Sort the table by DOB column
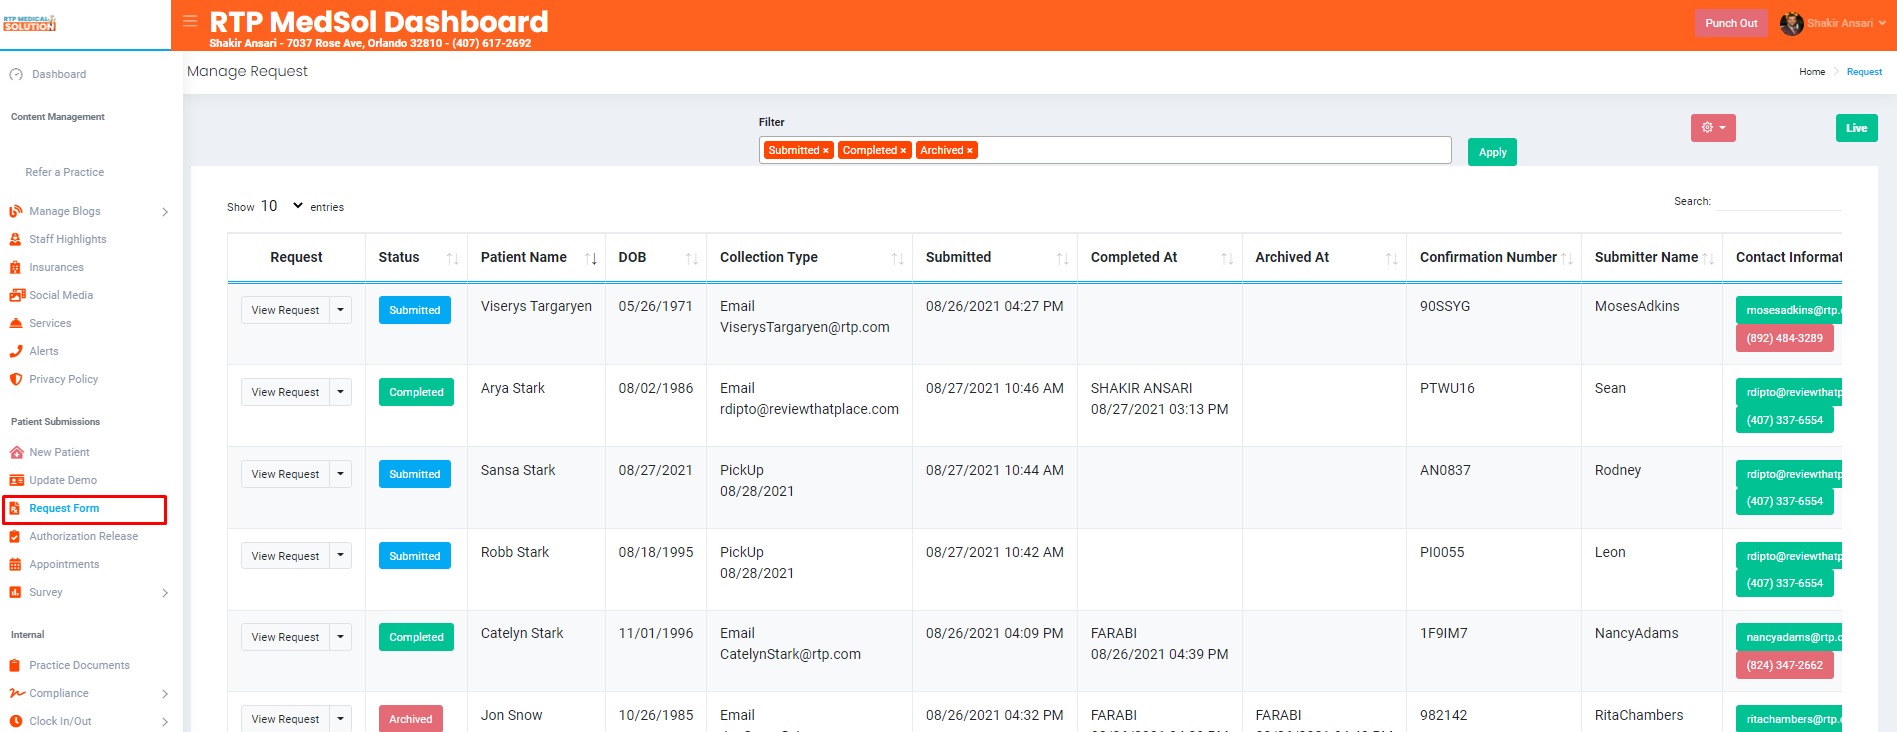1897x732 pixels. (656, 257)
